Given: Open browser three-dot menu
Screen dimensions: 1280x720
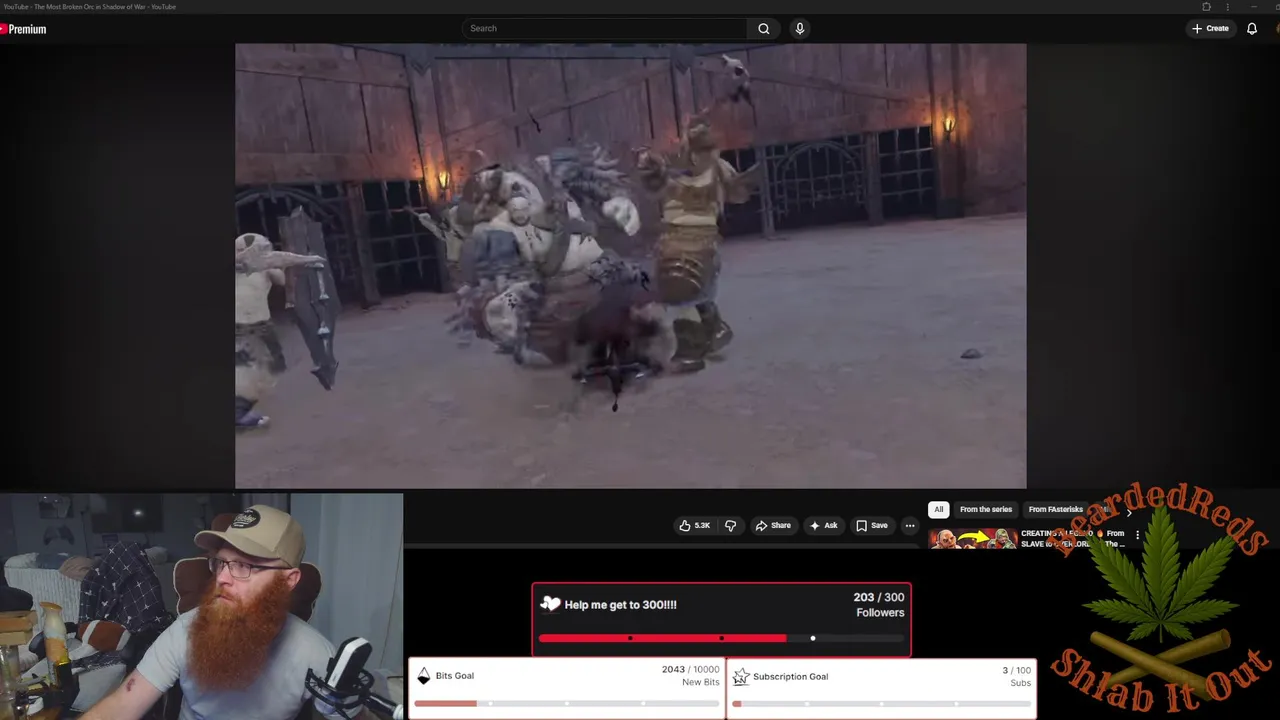Looking at the screenshot, I should 1228,7.
